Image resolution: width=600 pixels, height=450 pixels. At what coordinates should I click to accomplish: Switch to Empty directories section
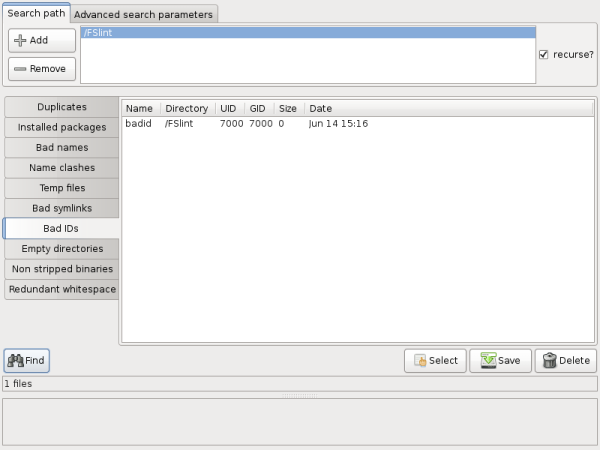(62, 248)
